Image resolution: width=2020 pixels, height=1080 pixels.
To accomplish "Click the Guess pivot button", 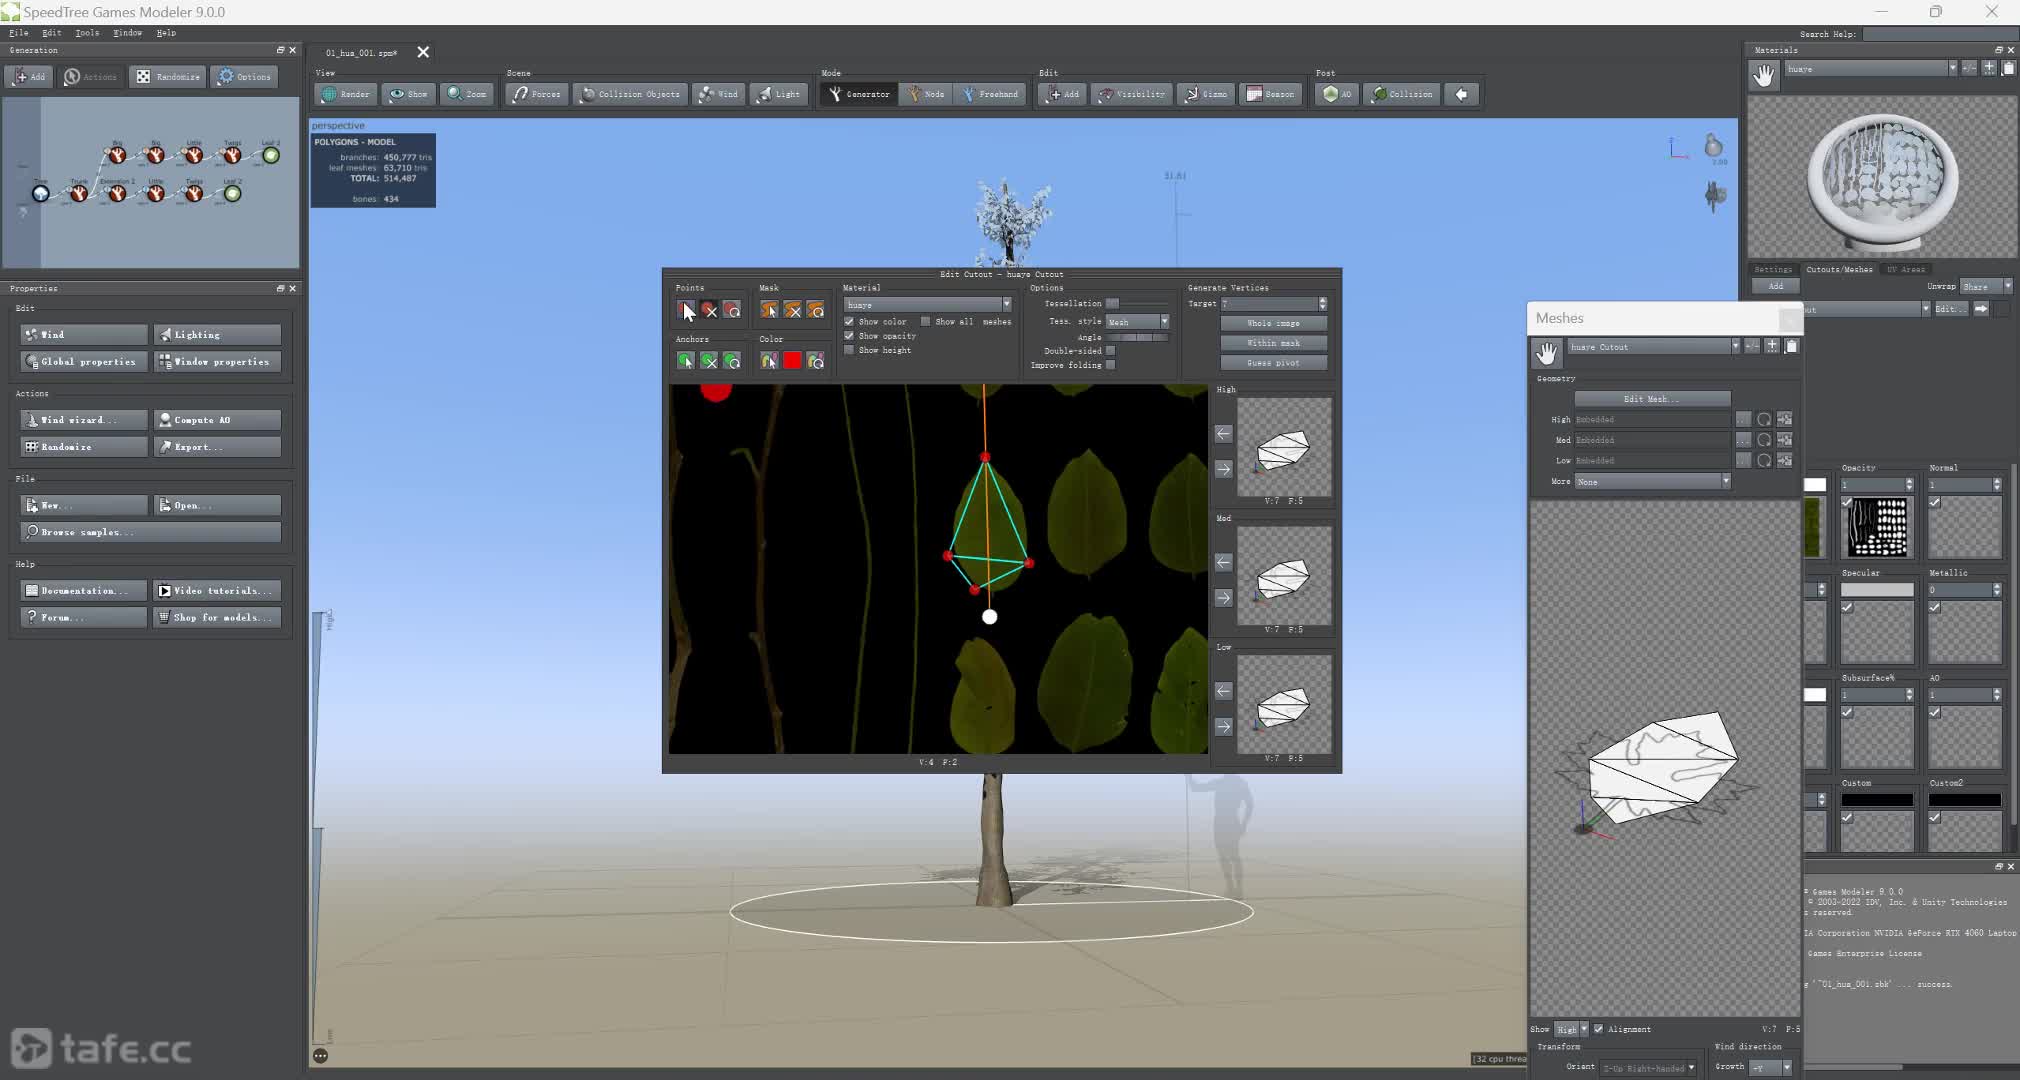I will click(1273, 363).
